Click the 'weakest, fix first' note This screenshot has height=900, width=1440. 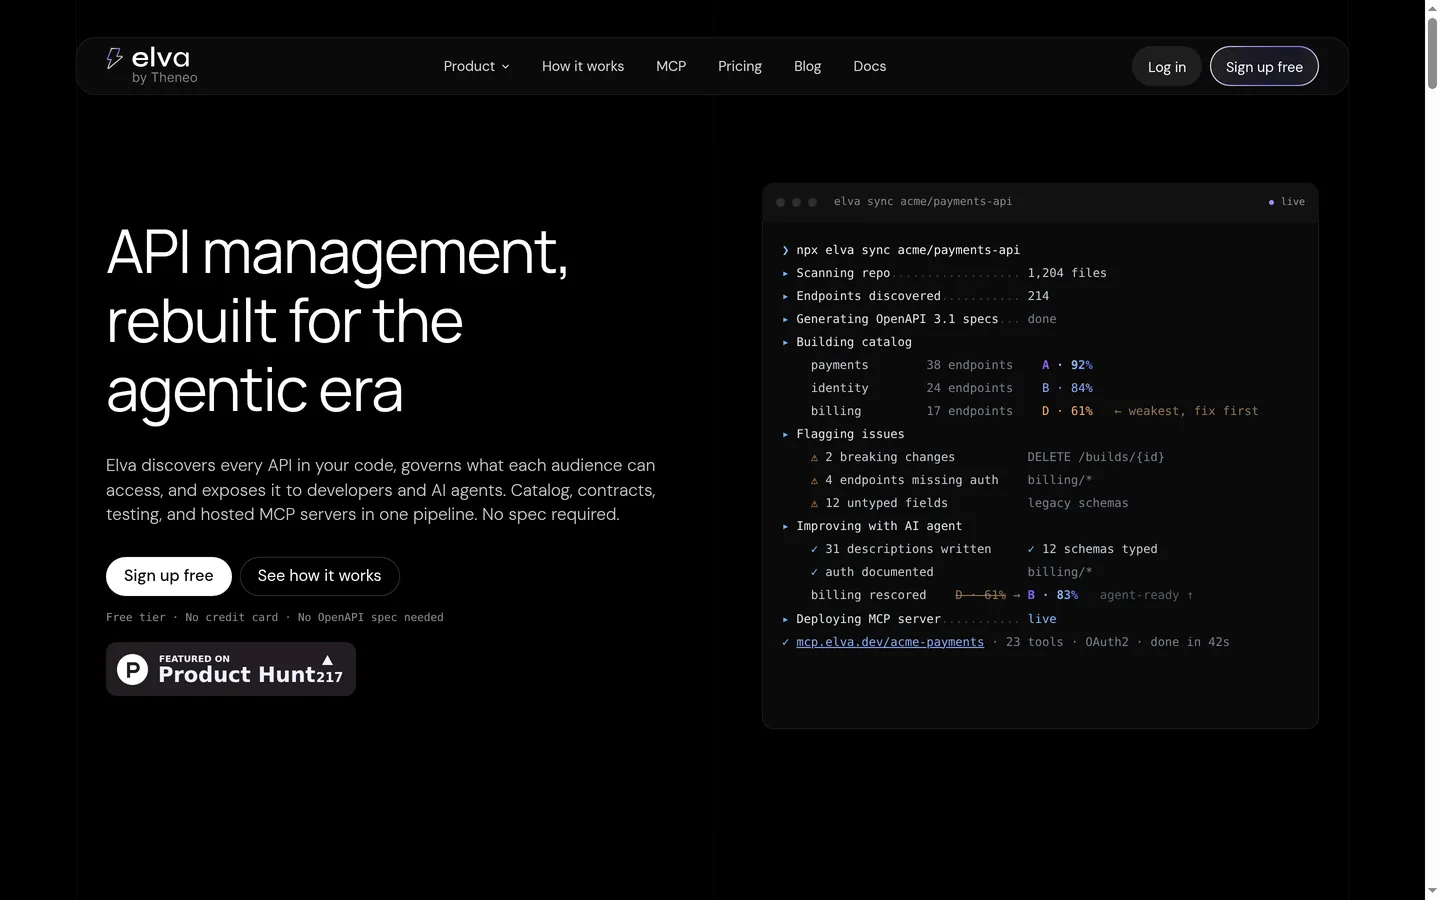(1186, 411)
